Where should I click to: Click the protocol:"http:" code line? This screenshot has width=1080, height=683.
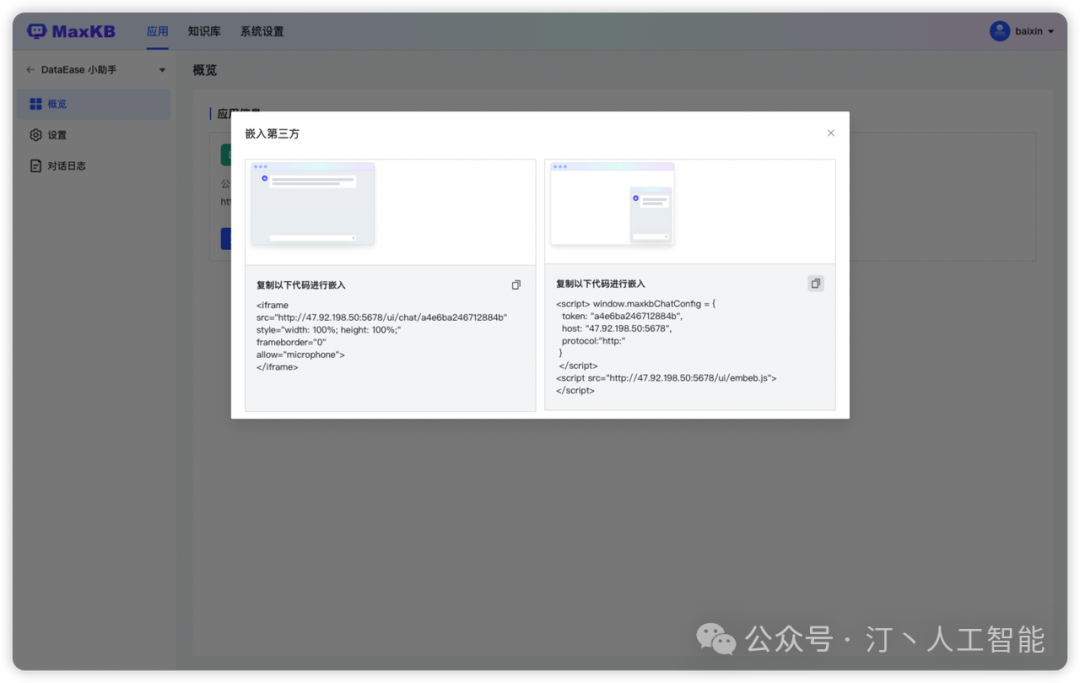coord(593,341)
